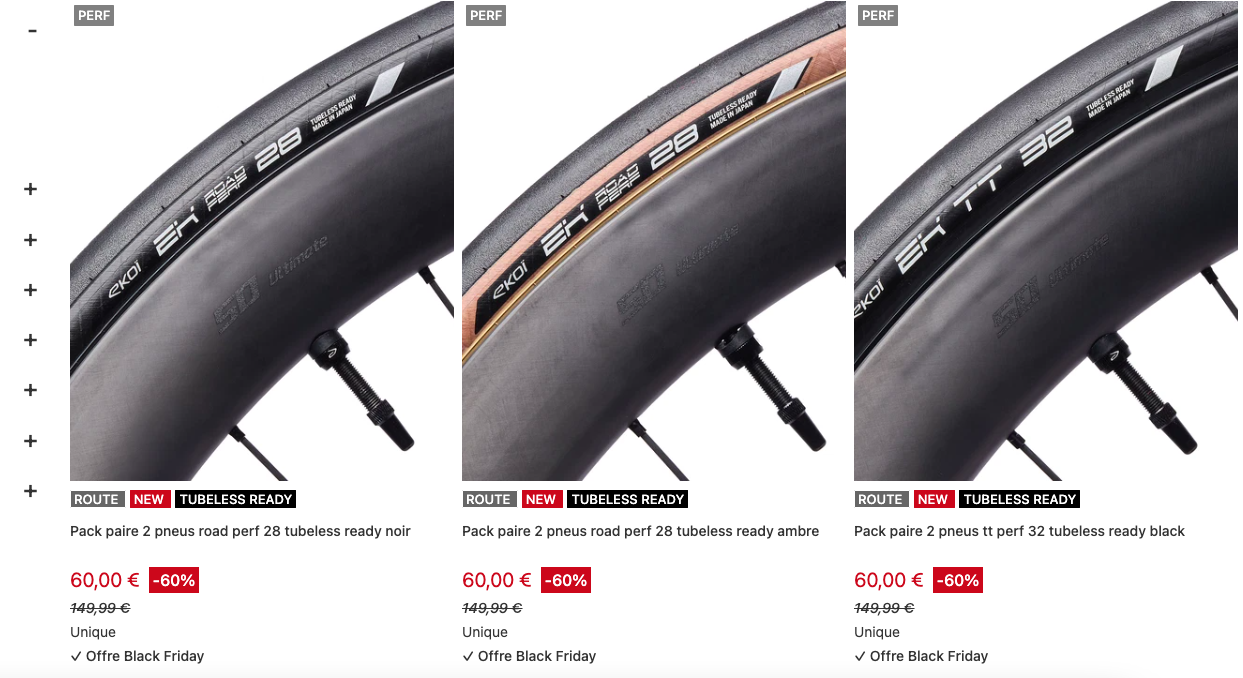Click PERF badge on the ambre tire
Image resolution: width=1243 pixels, height=678 pixels.
click(x=486, y=15)
